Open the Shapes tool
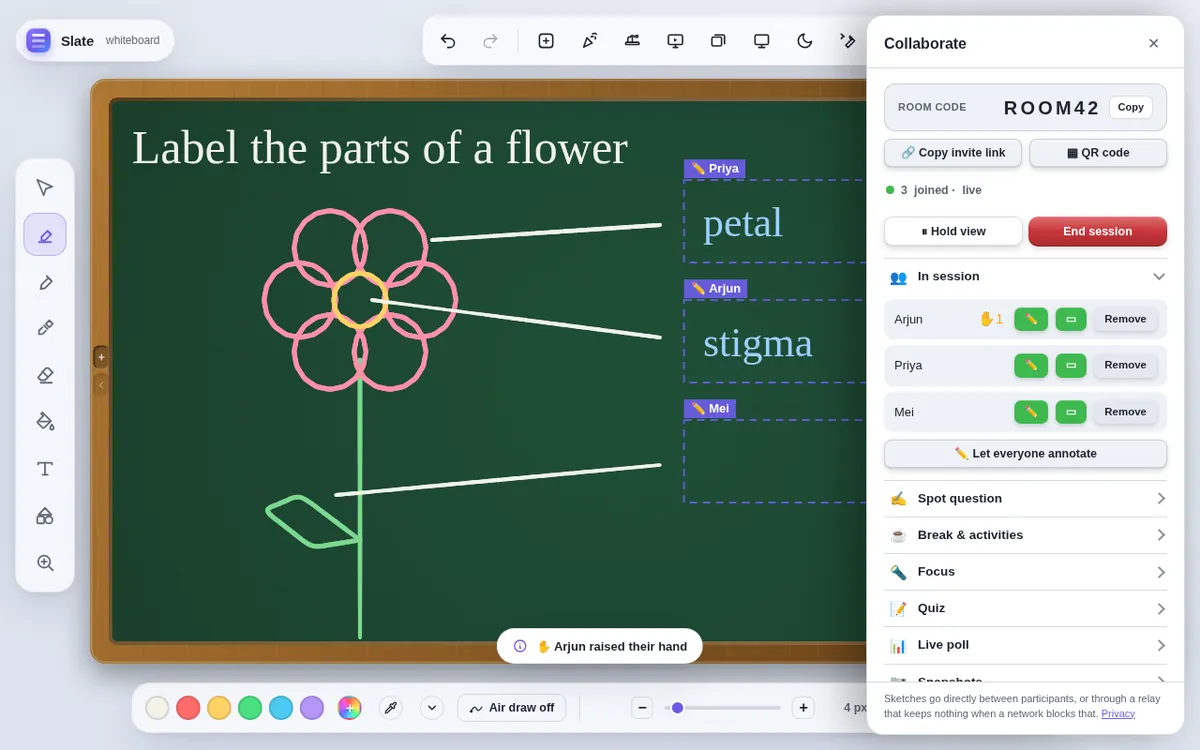The height and width of the screenshot is (750, 1200). point(45,516)
